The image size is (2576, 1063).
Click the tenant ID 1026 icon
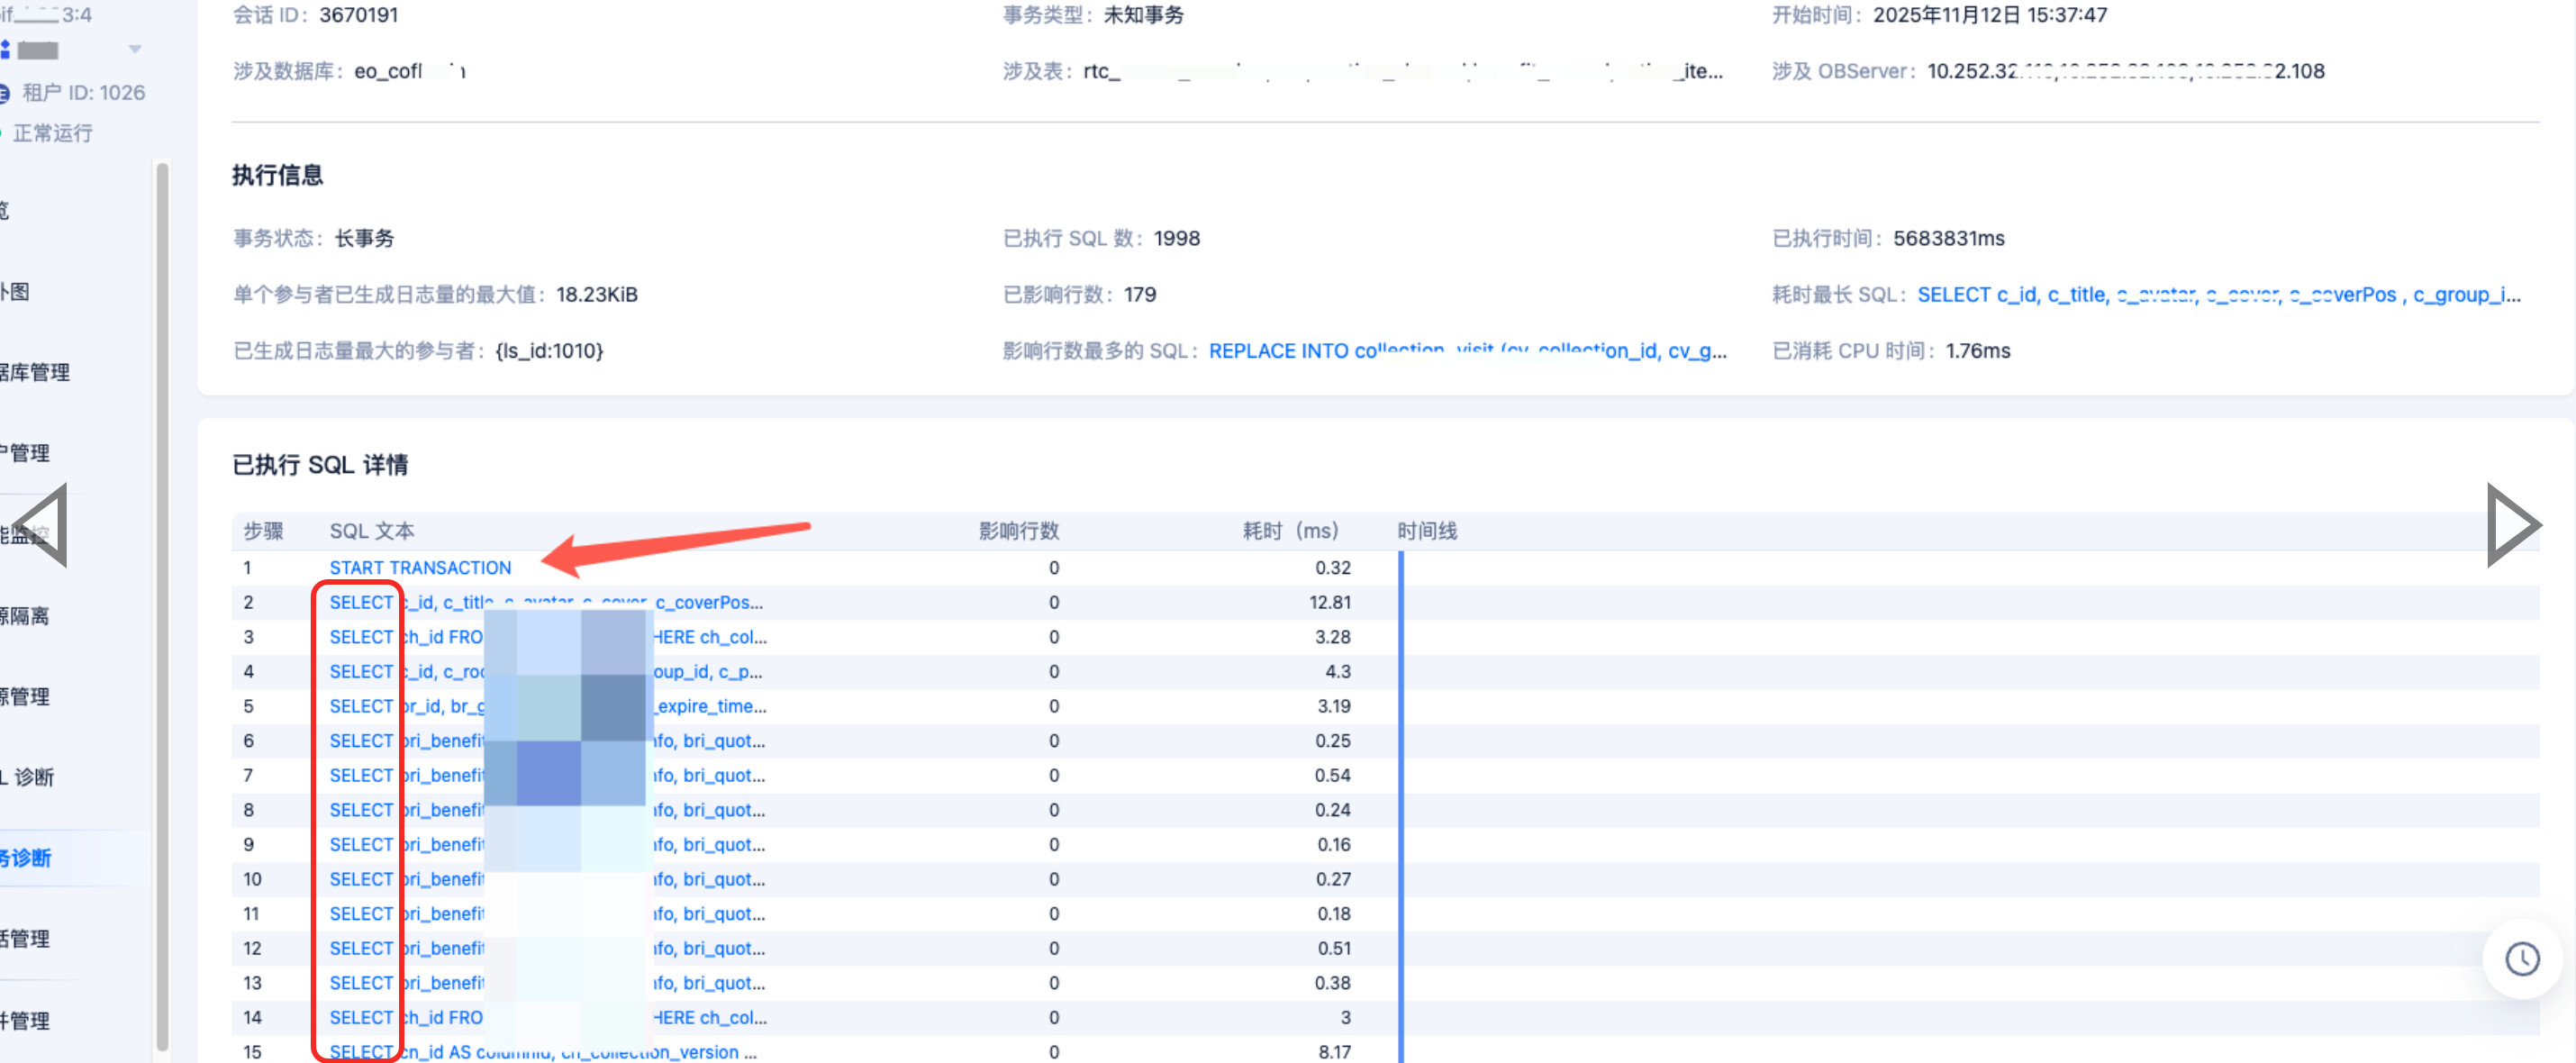click(x=5, y=93)
